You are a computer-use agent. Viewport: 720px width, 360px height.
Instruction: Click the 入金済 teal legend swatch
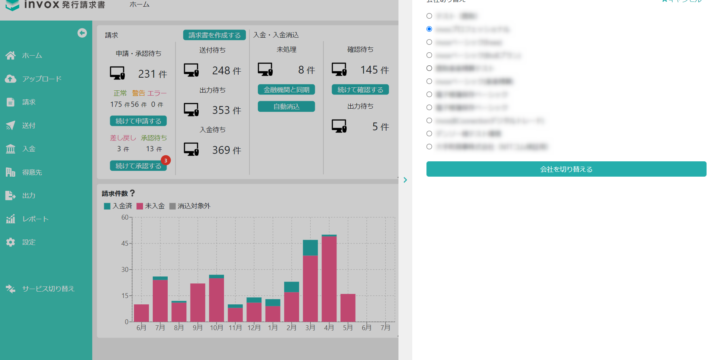(107, 207)
